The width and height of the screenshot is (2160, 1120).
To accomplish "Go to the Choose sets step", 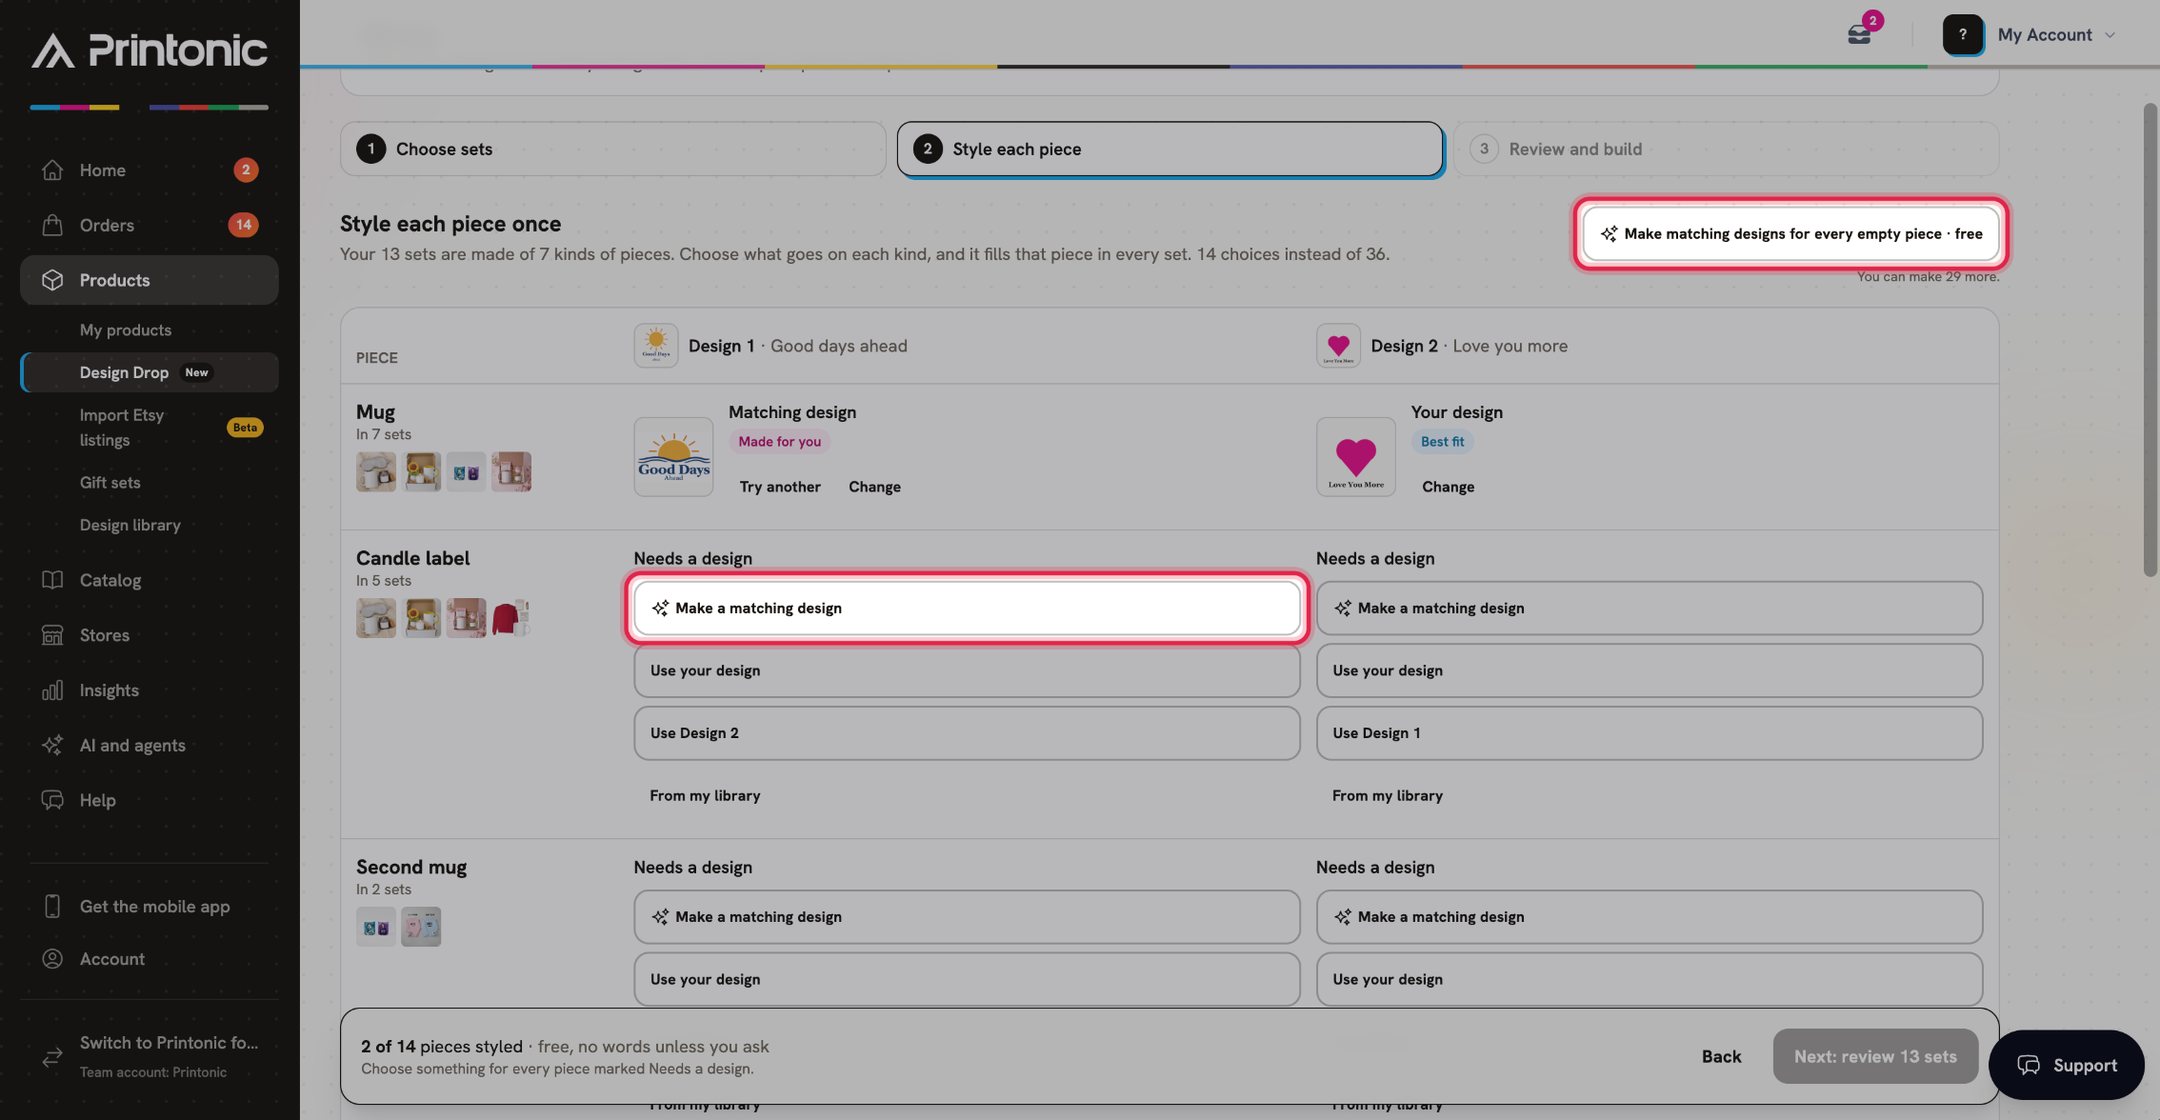I will coord(613,149).
